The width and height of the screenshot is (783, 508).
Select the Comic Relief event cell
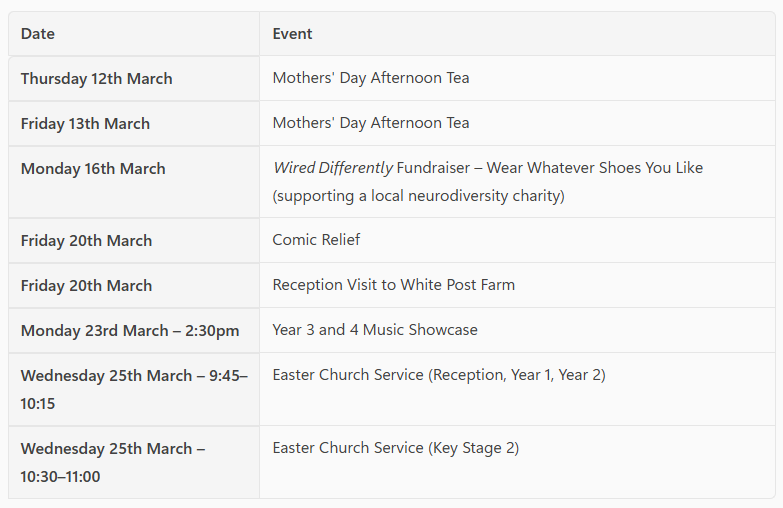point(316,240)
